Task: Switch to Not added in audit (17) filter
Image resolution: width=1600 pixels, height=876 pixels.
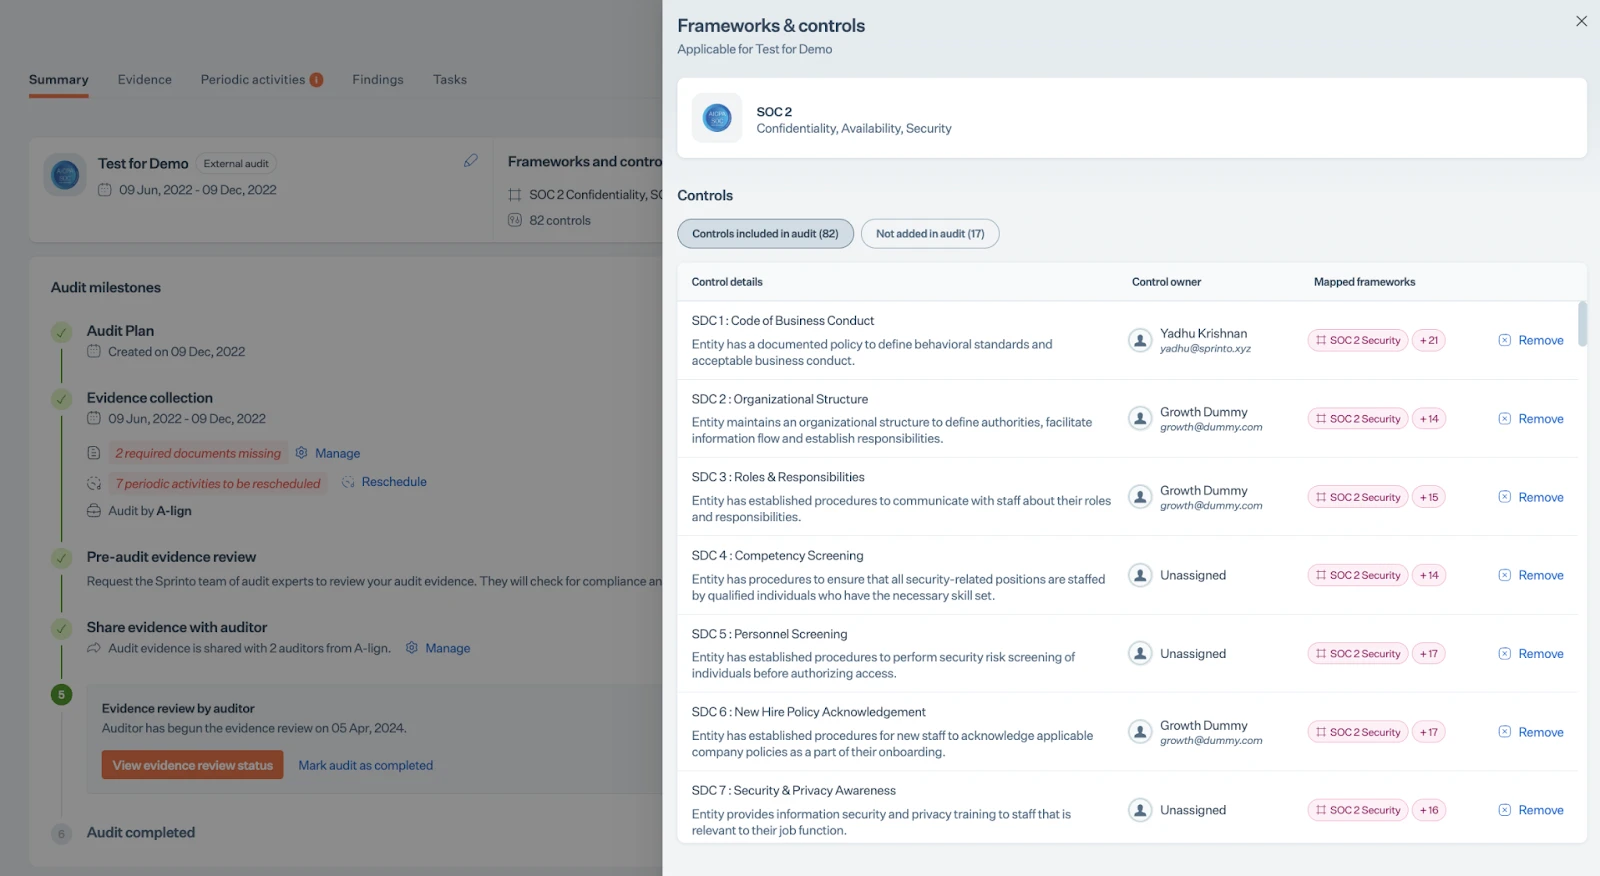Action: pyautogui.click(x=929, y=234)
